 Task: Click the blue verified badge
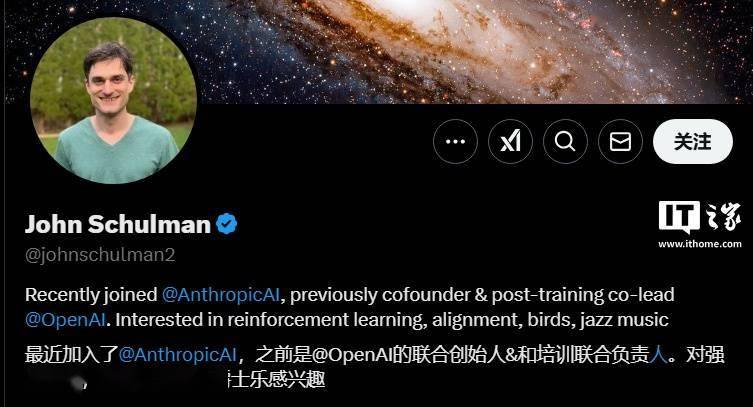tap(227, 224)
